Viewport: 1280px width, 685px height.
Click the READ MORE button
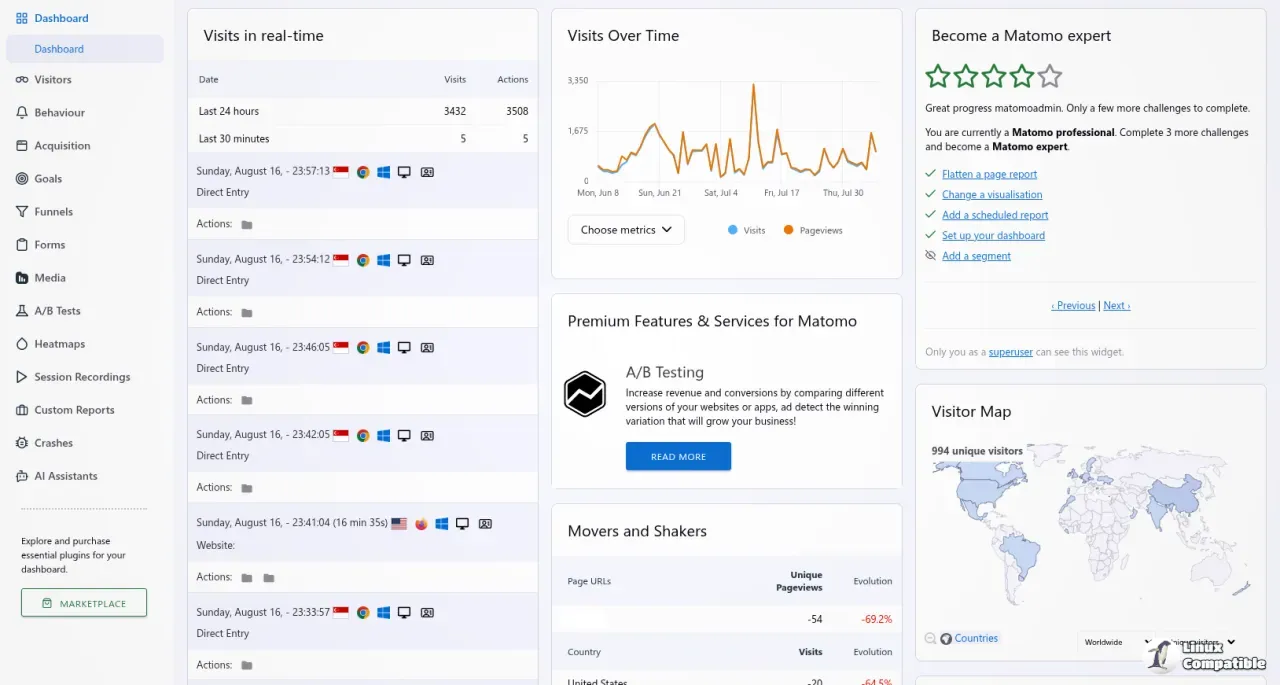(x=678, y=456)
